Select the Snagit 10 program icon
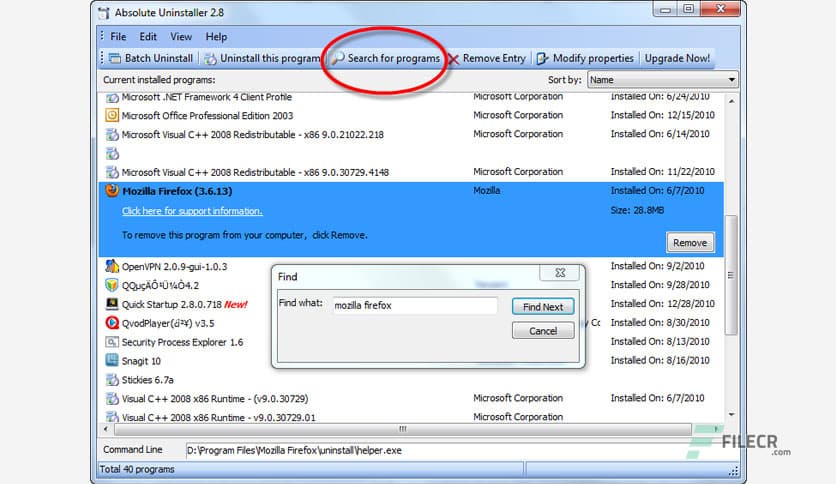Image resolution: width=836 pixels, height=484 pixels. tap(111, 360)
